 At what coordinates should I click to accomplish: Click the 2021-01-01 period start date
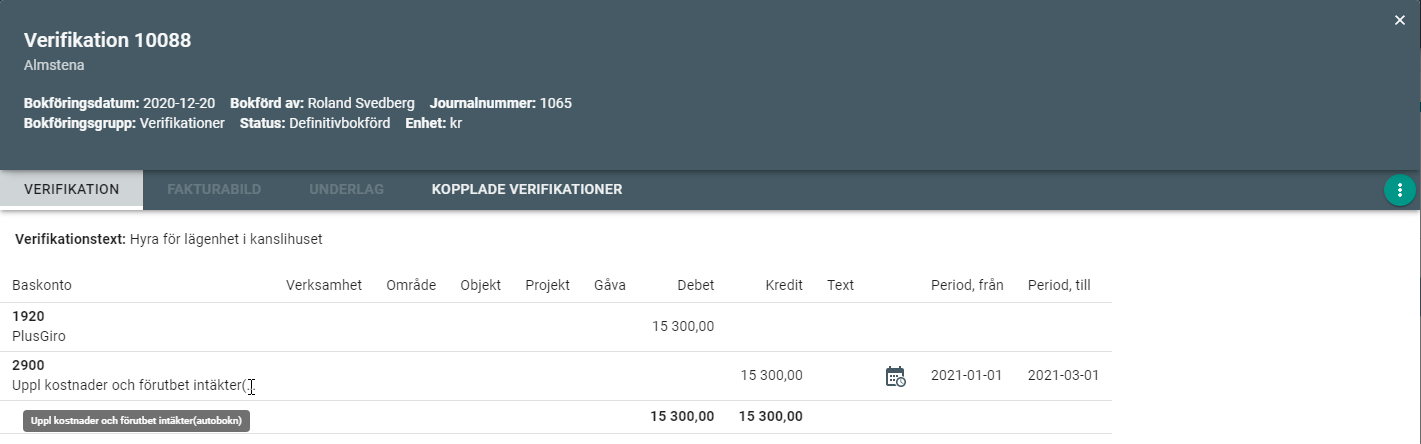pos(966,376)
